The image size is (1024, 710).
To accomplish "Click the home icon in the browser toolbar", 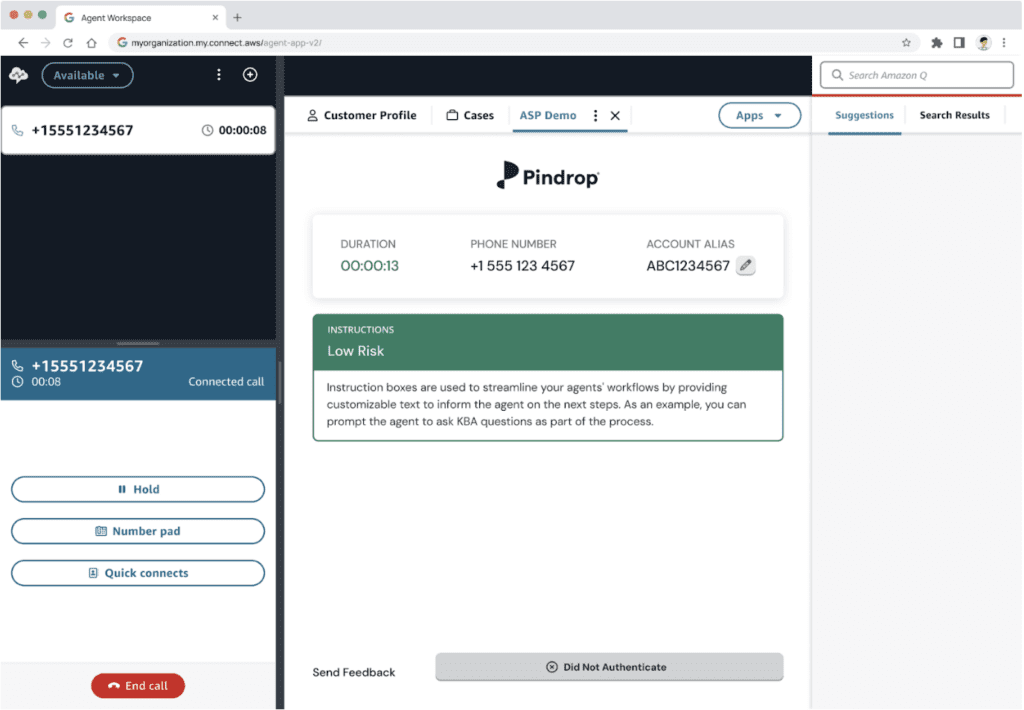I will pos(90,43).
